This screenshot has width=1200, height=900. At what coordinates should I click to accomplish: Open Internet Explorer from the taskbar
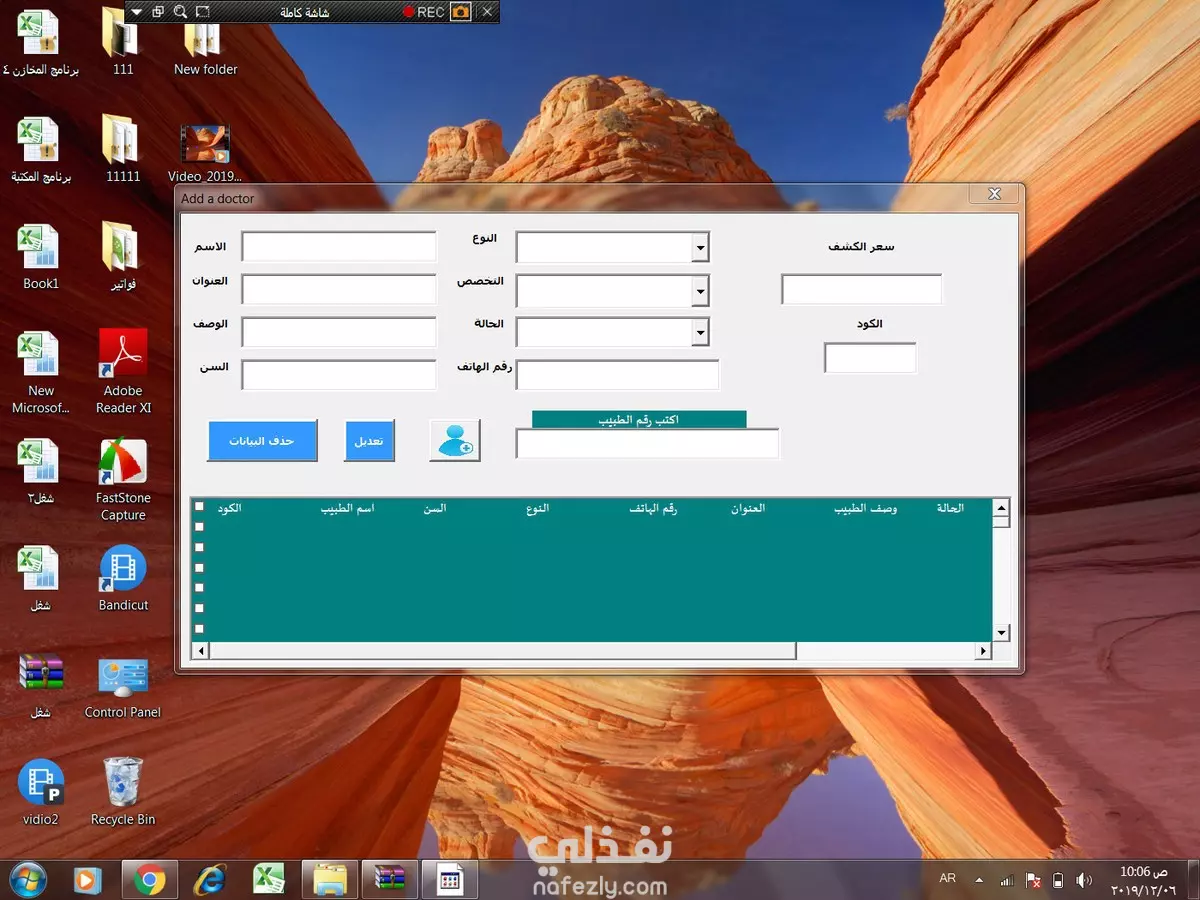pos(209,880)
